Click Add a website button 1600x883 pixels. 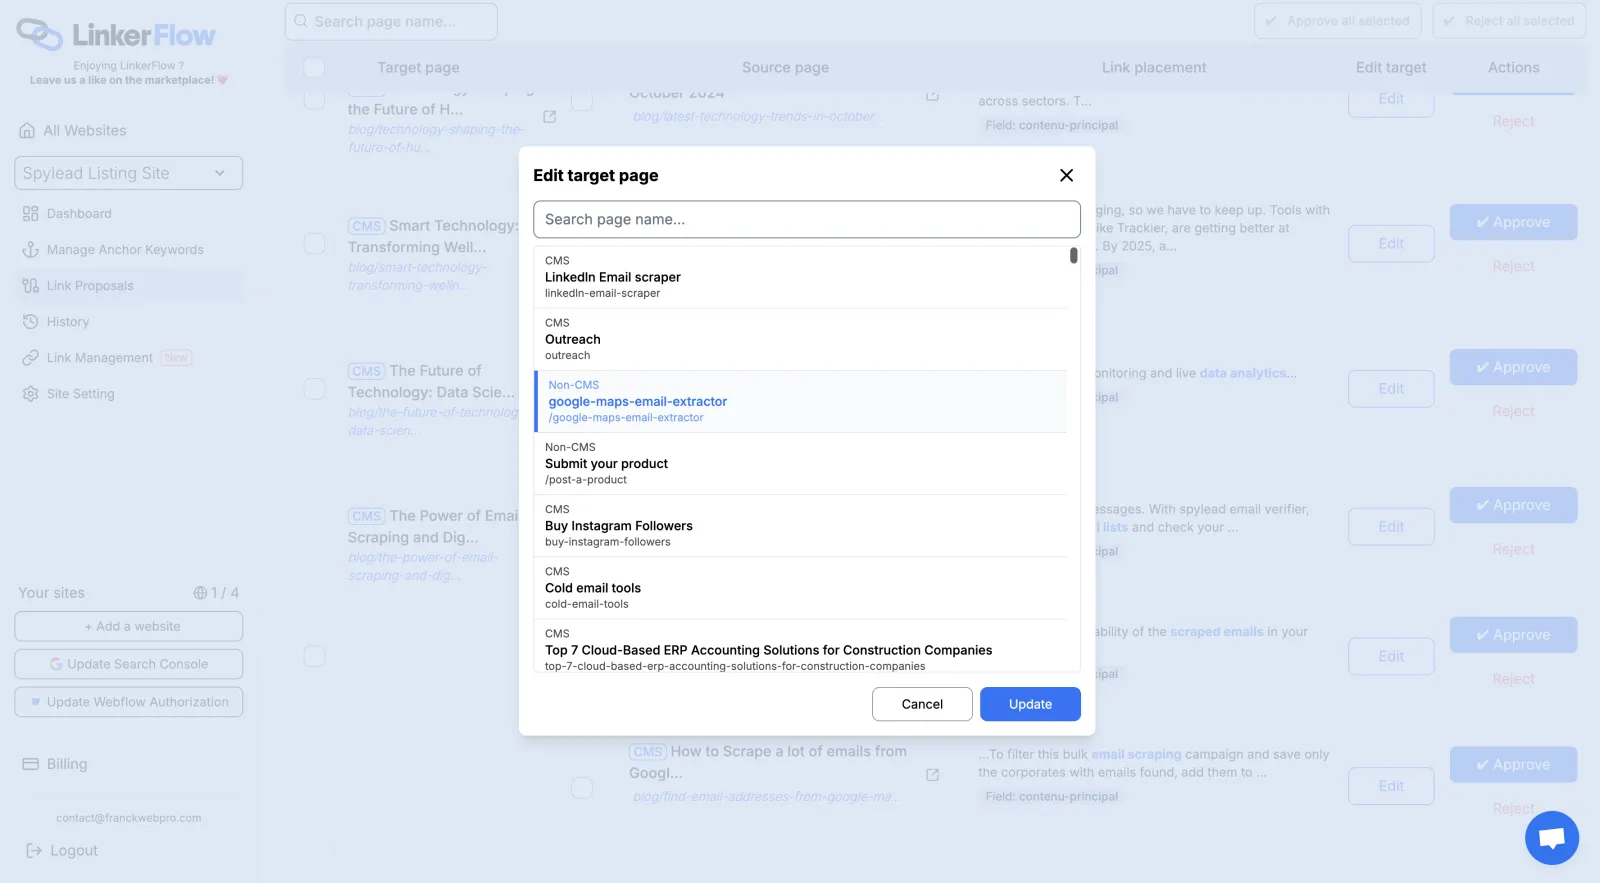click(x=128, y=627)
